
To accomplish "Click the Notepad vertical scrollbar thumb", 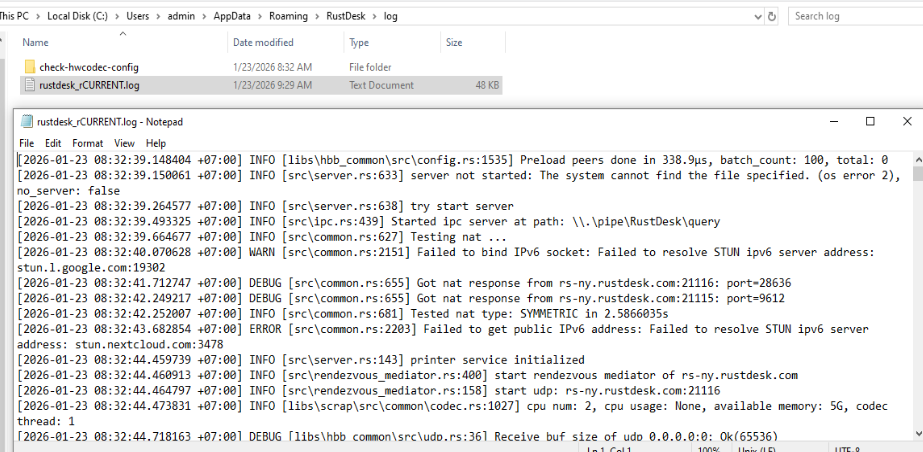I will click(918, 174).
